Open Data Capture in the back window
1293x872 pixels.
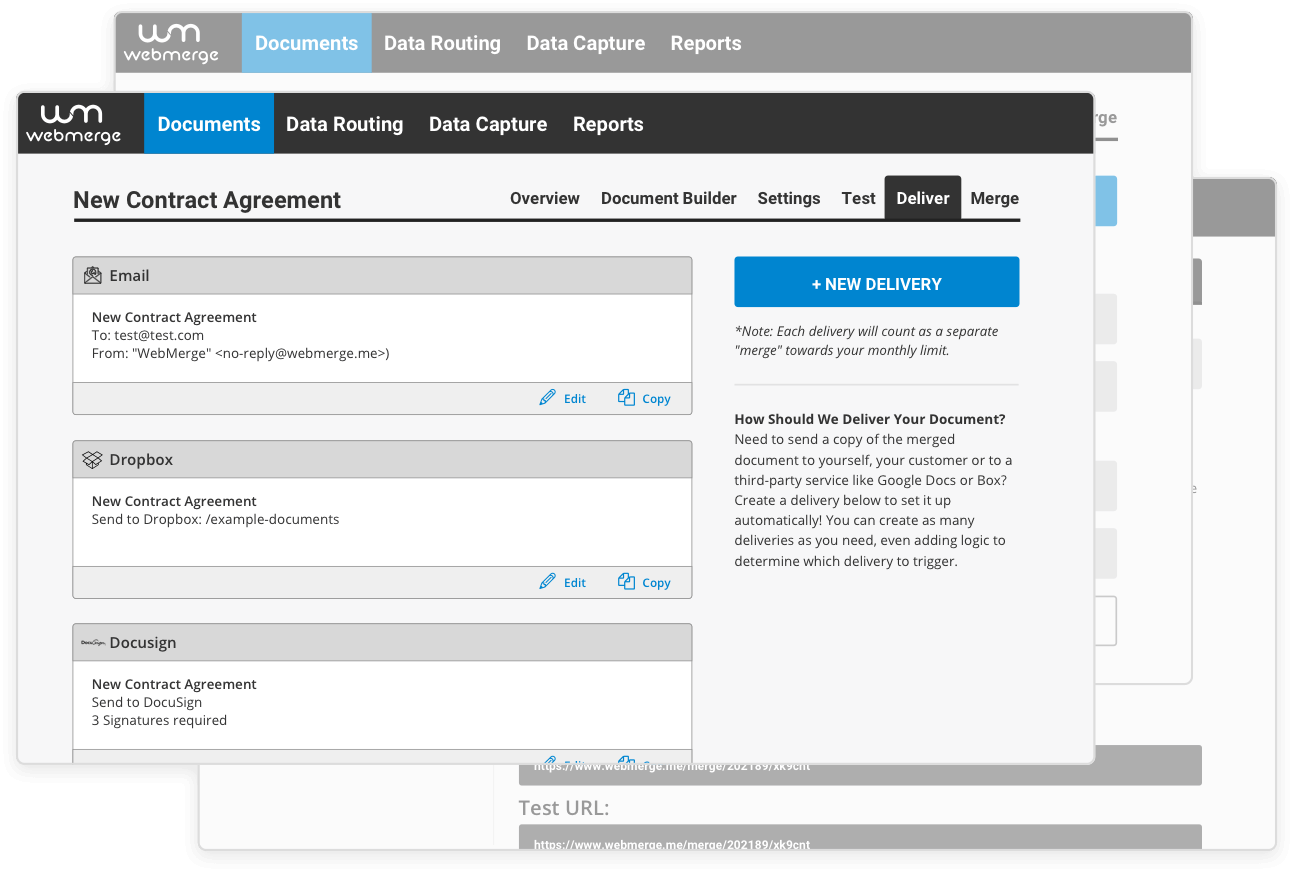coord(586,43)
